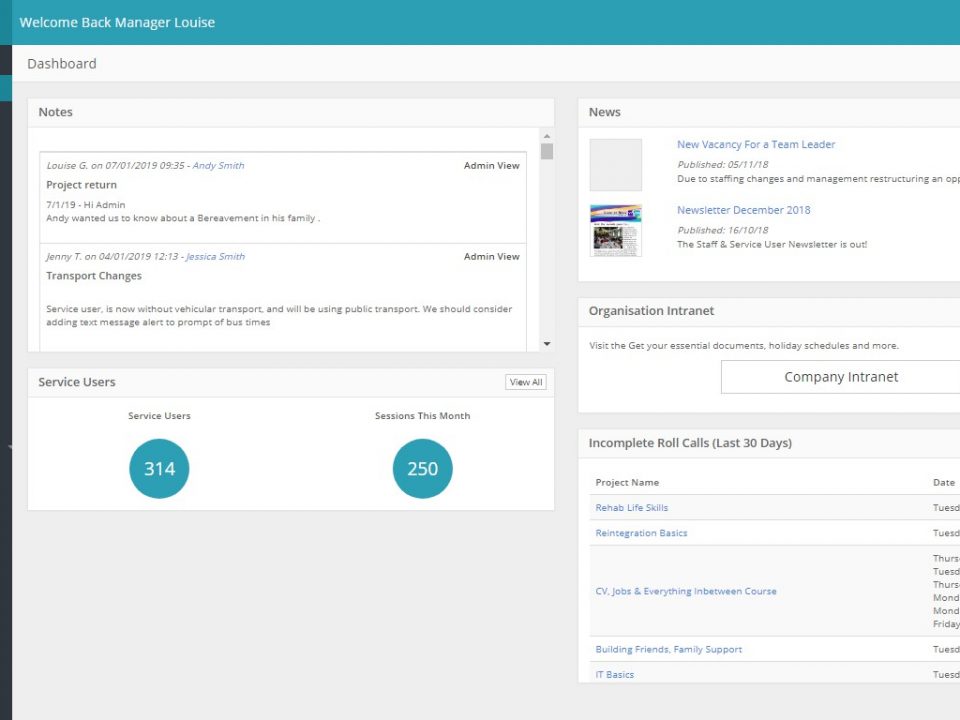Click the Notes panel scrollbar thumb

[547, 151]
